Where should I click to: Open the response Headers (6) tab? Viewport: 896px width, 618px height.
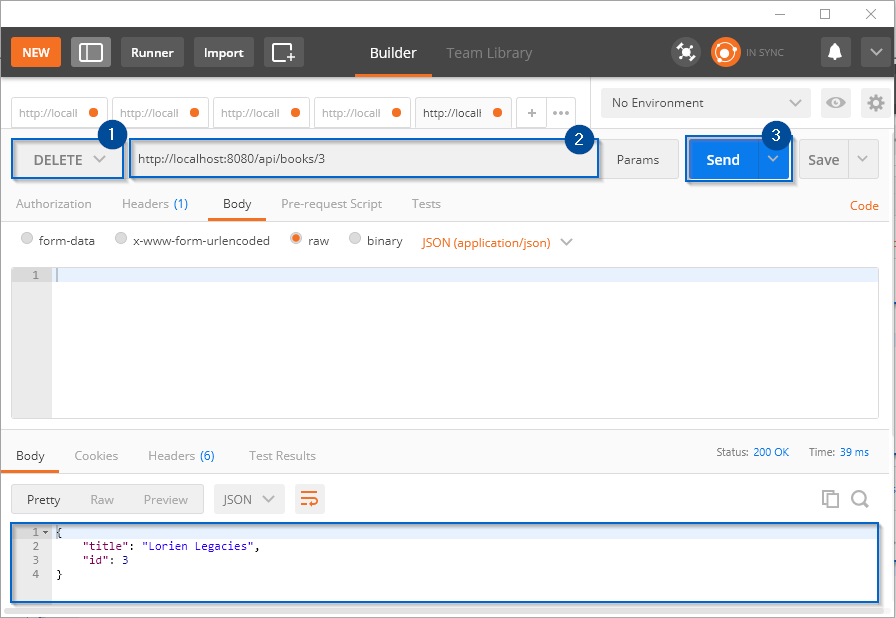[181, 456]
